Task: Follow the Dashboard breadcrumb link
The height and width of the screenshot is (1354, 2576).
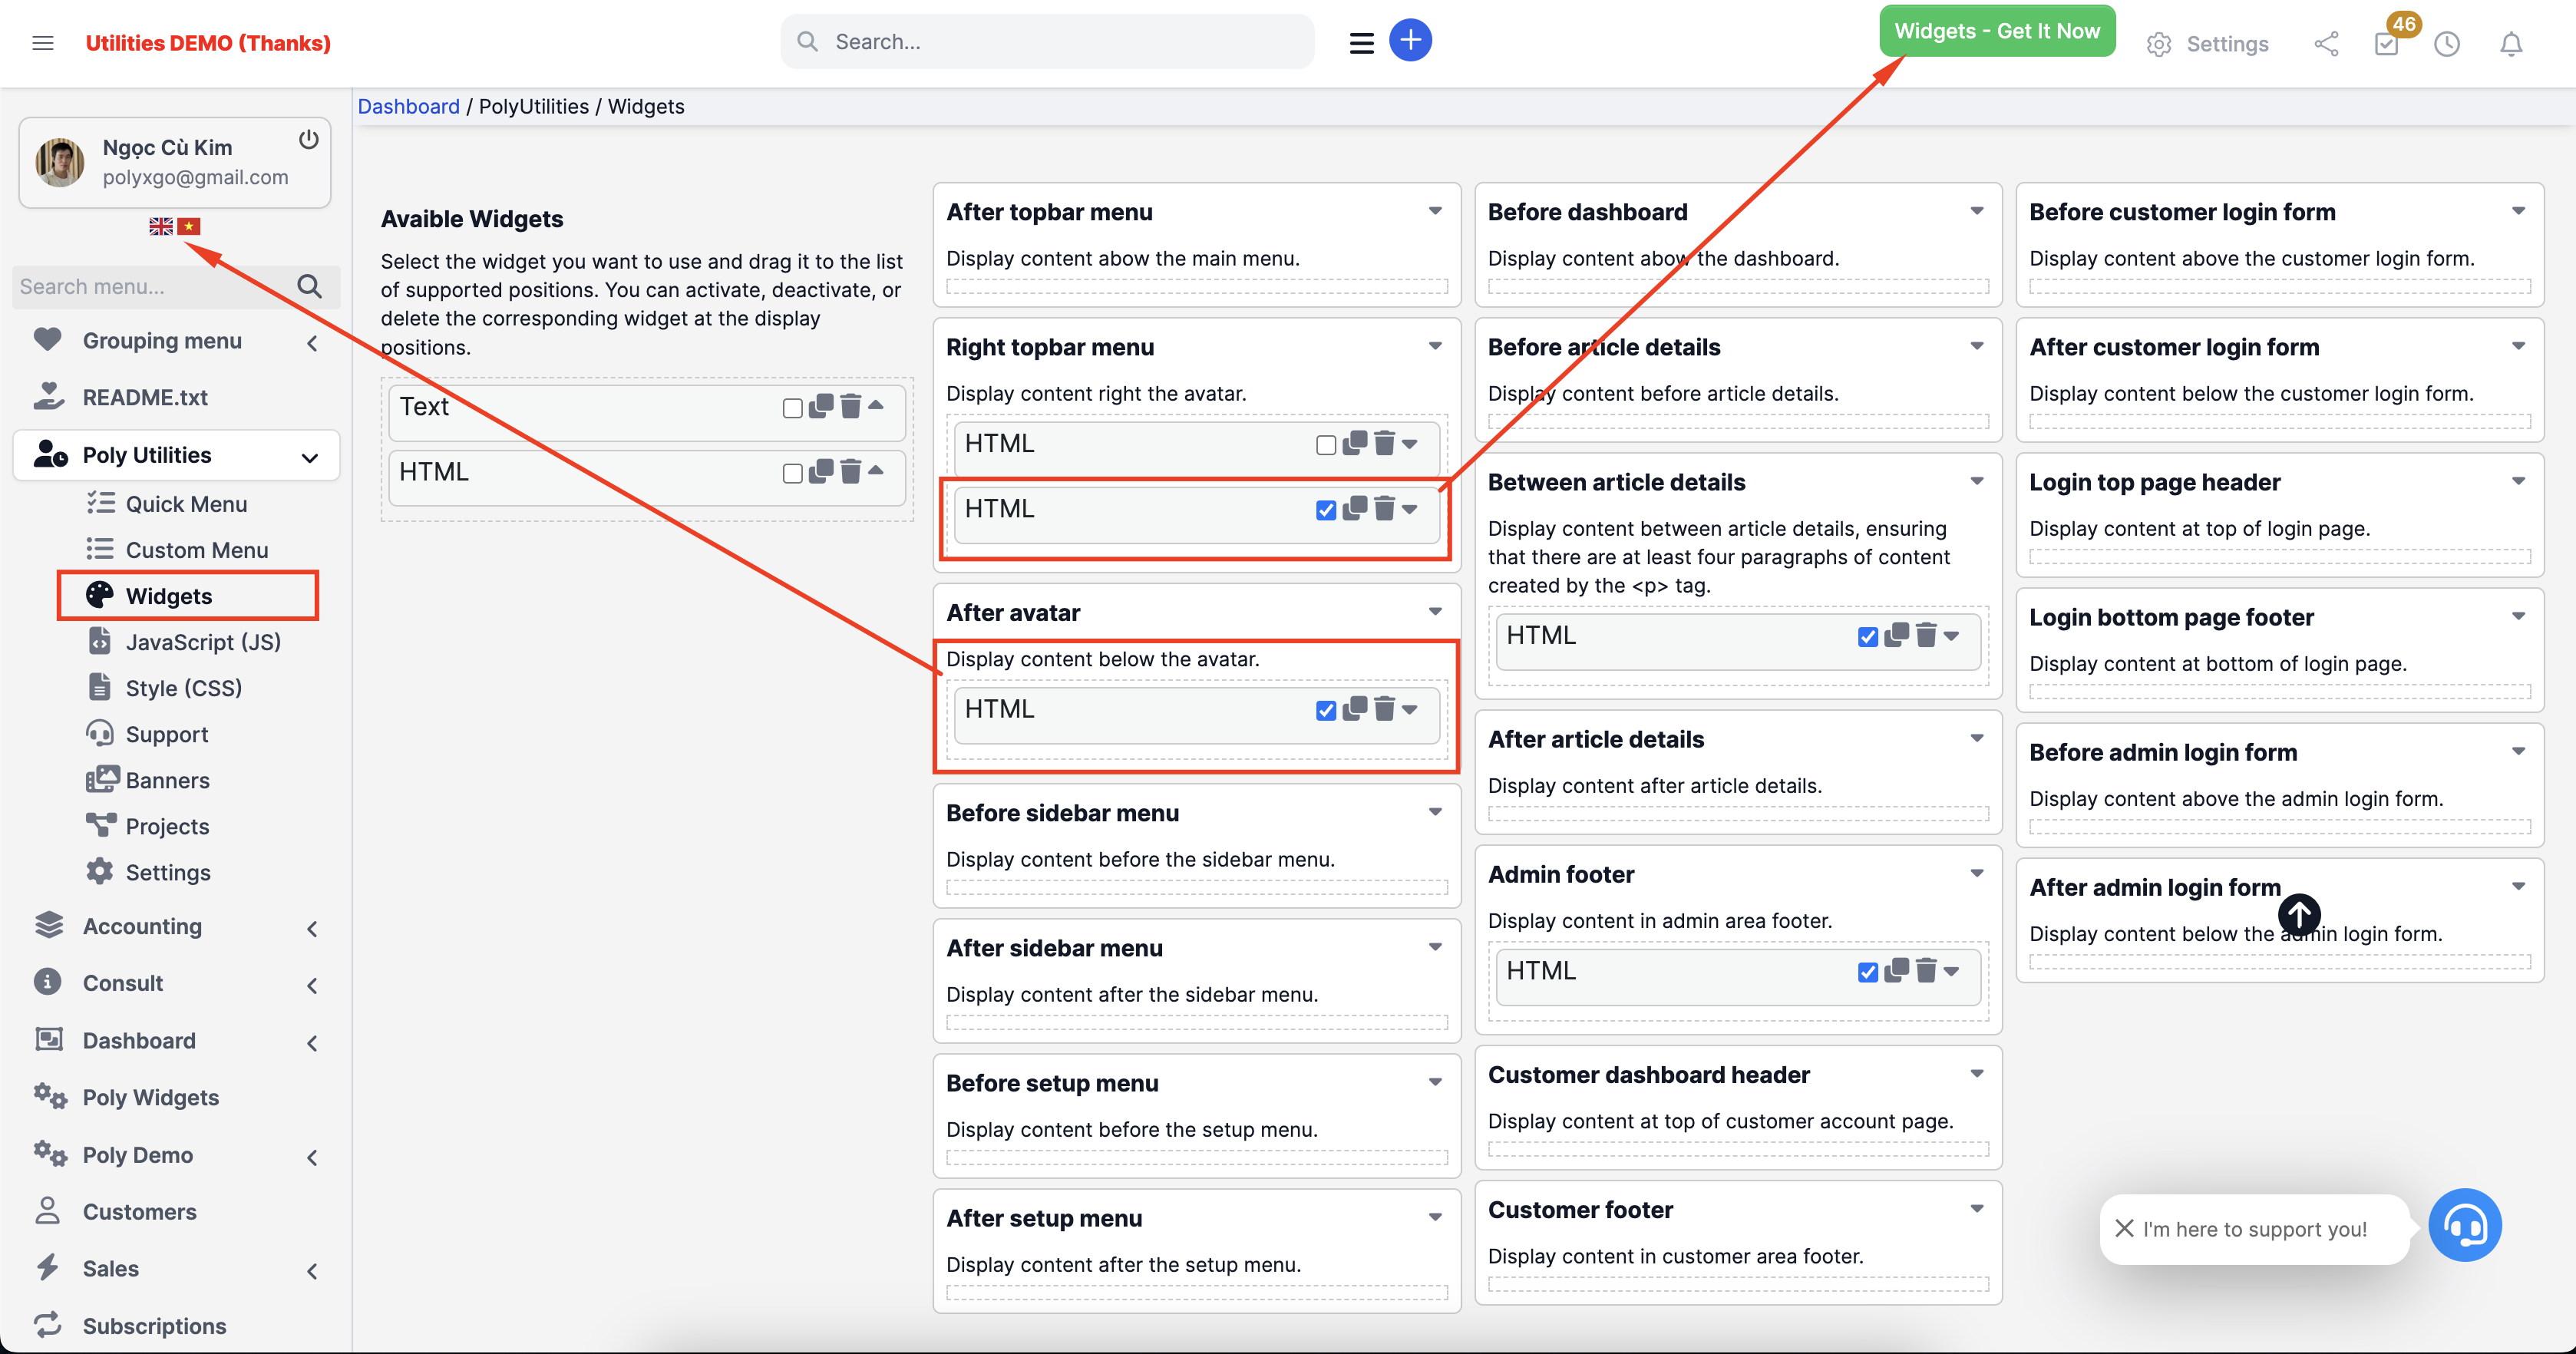Action: click(x=408, y=106)
